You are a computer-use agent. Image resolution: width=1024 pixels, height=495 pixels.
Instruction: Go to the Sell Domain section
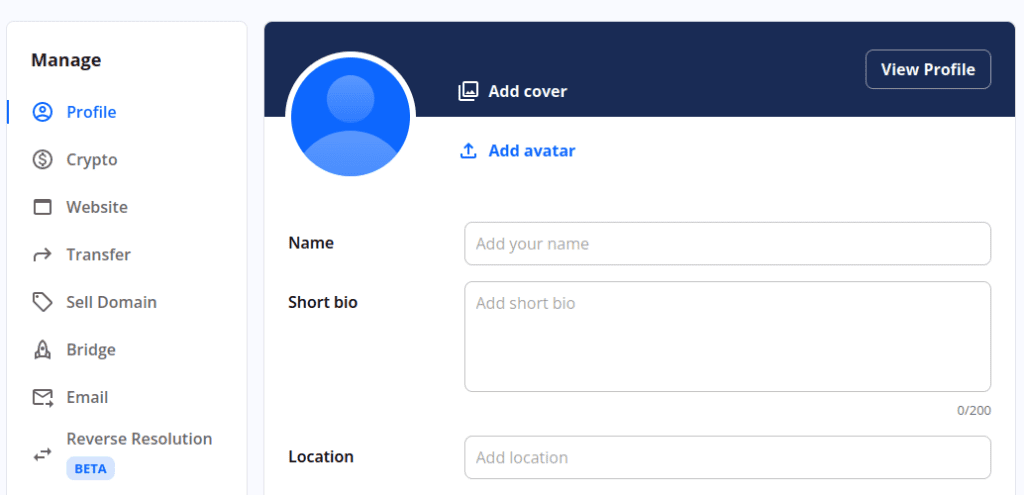click(111, 302)
